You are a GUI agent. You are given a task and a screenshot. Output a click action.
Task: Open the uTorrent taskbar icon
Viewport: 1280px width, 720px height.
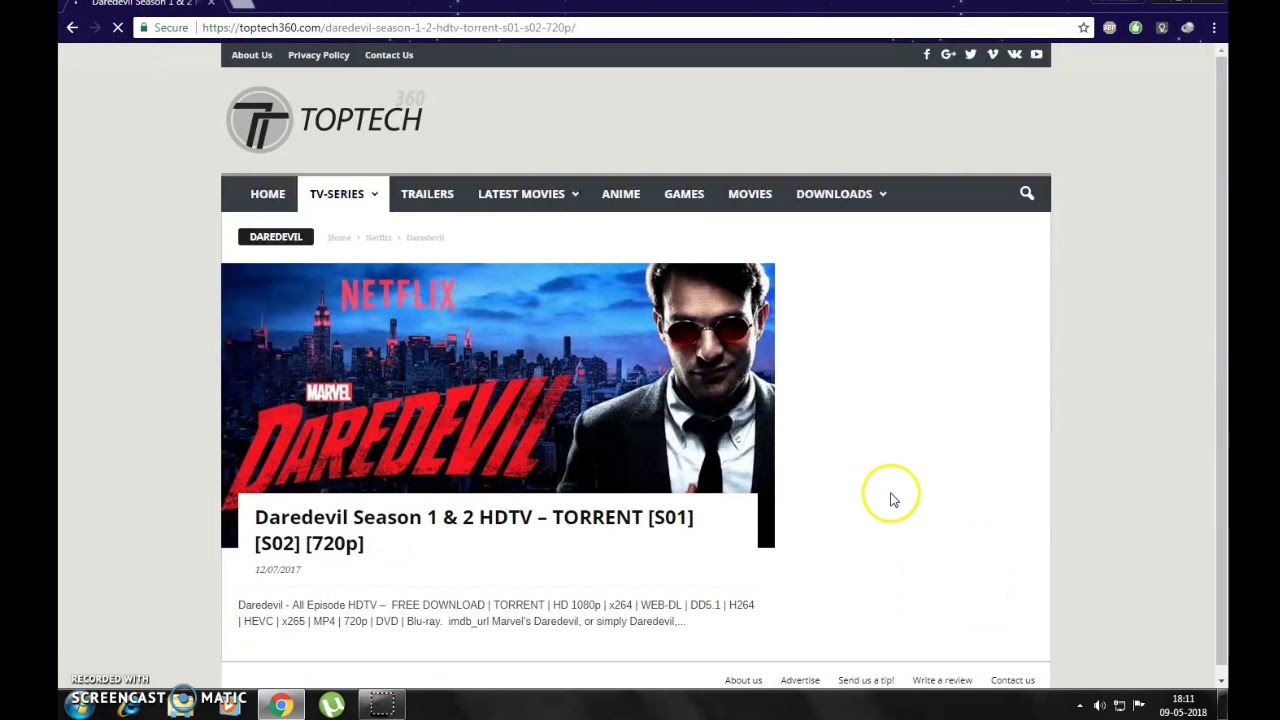(x=331, y=706)
